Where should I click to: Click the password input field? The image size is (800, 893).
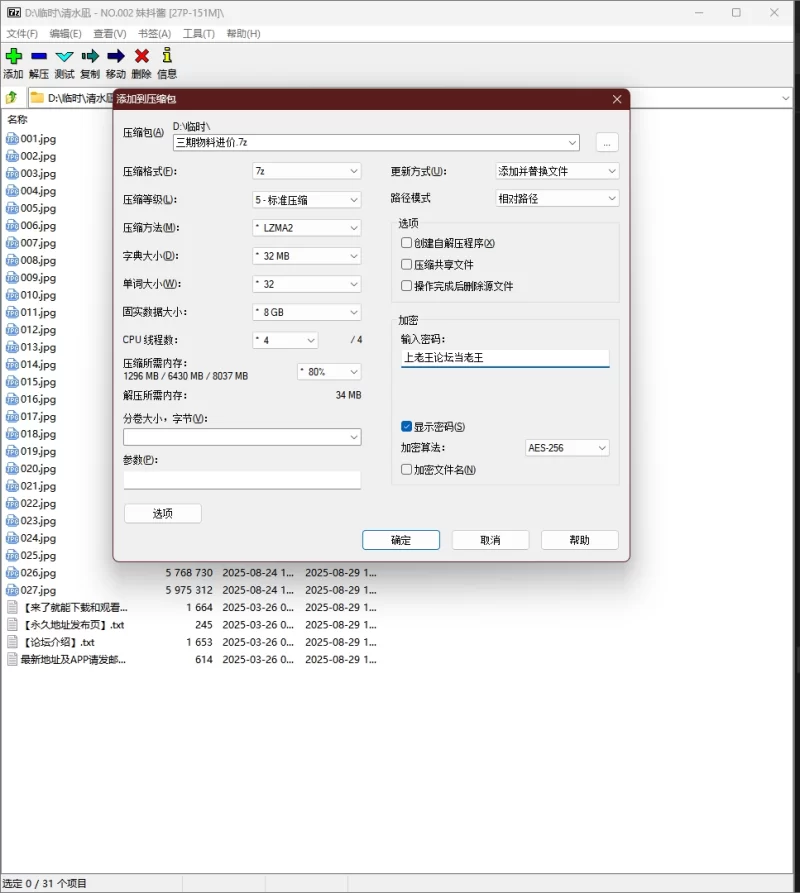pos(505,358)
